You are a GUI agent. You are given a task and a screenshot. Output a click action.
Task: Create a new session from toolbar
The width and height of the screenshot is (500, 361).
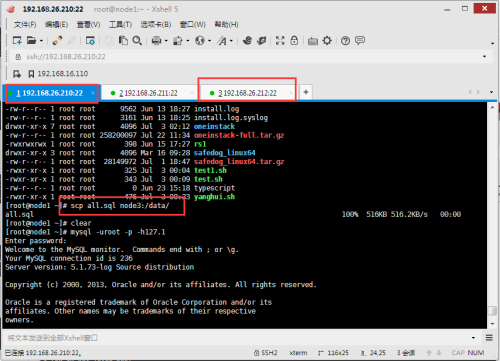tap(17, 41)
